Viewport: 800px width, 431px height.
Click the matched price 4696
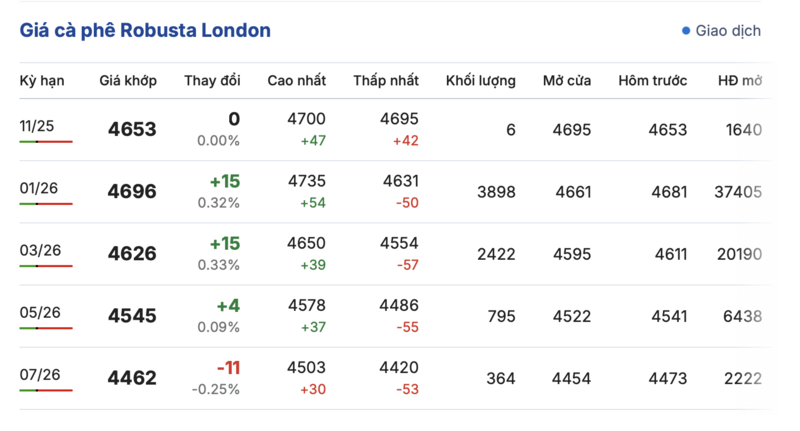[x=132, y=192]
